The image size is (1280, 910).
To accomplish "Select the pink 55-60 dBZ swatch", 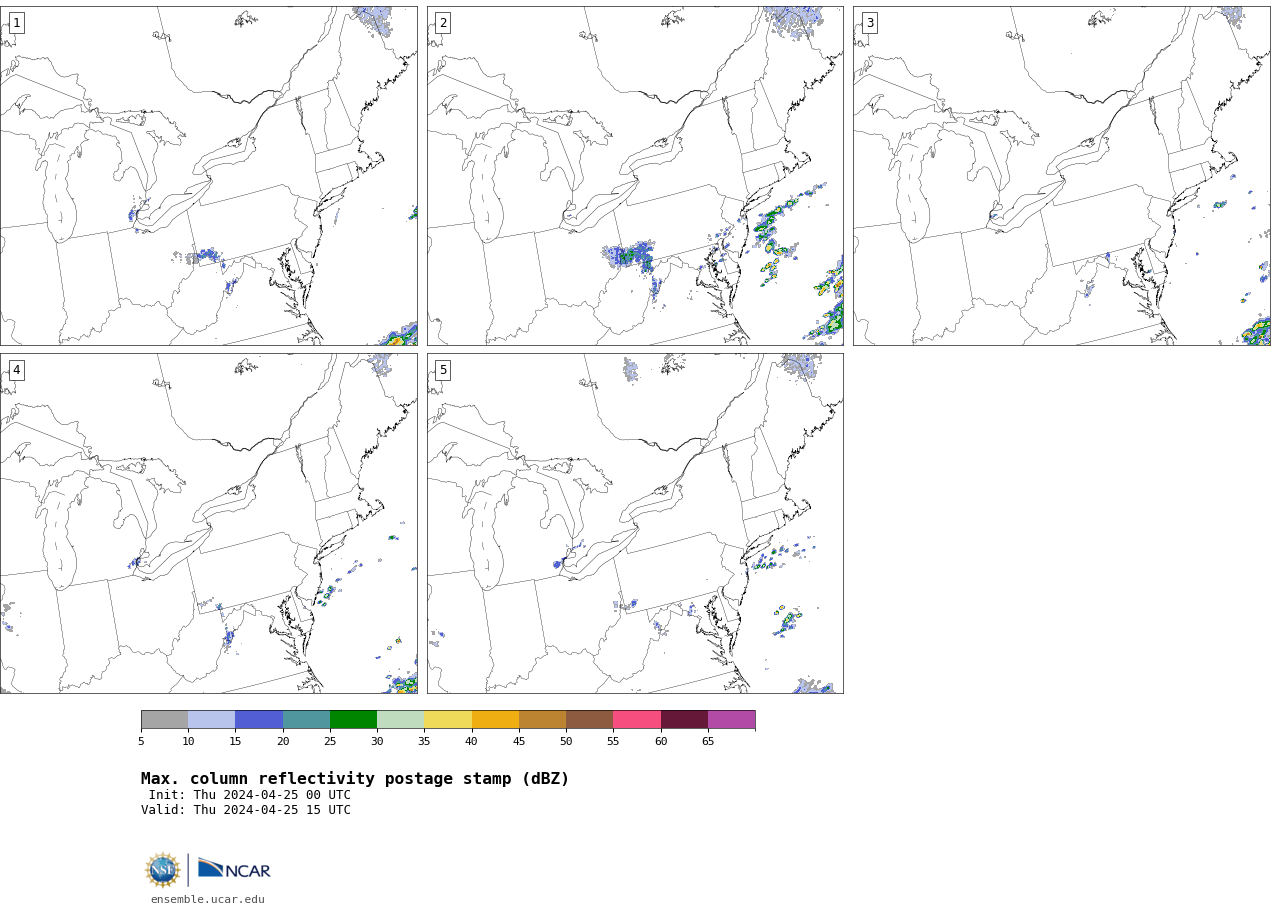I will tap(637, 720).
